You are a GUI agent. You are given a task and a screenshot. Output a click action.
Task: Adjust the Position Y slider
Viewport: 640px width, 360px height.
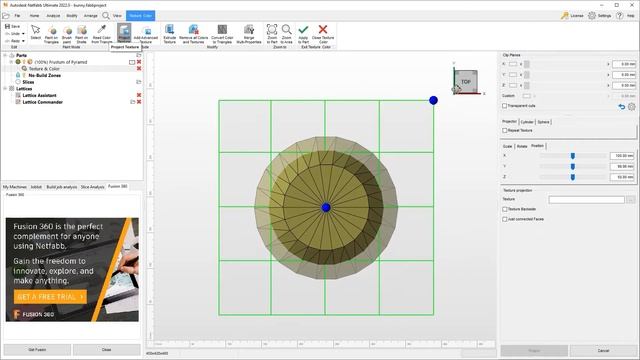573,167
